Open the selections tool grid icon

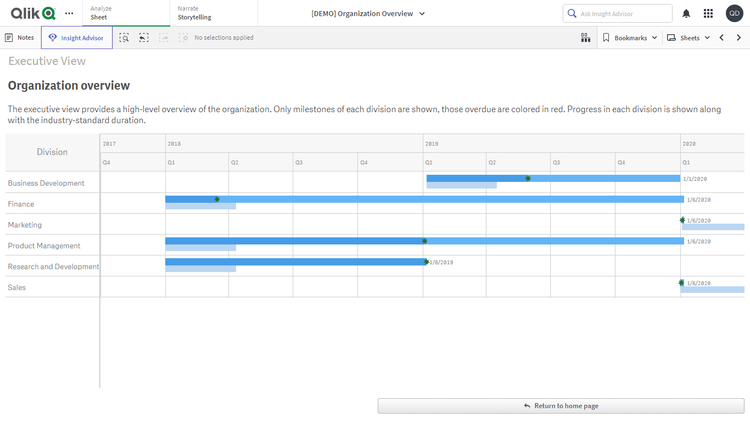(585, 37)
